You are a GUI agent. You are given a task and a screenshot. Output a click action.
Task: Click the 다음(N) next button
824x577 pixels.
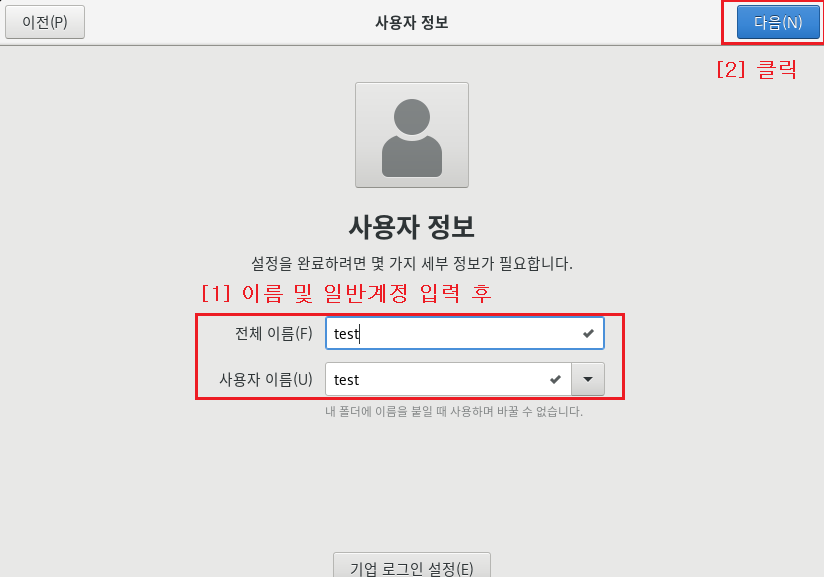pos(778,22)
